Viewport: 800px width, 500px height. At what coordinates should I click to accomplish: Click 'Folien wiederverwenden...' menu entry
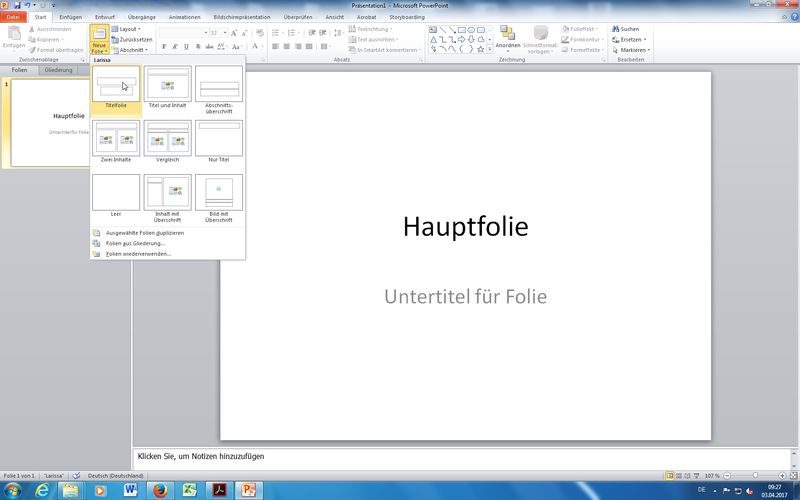[138, 254]
